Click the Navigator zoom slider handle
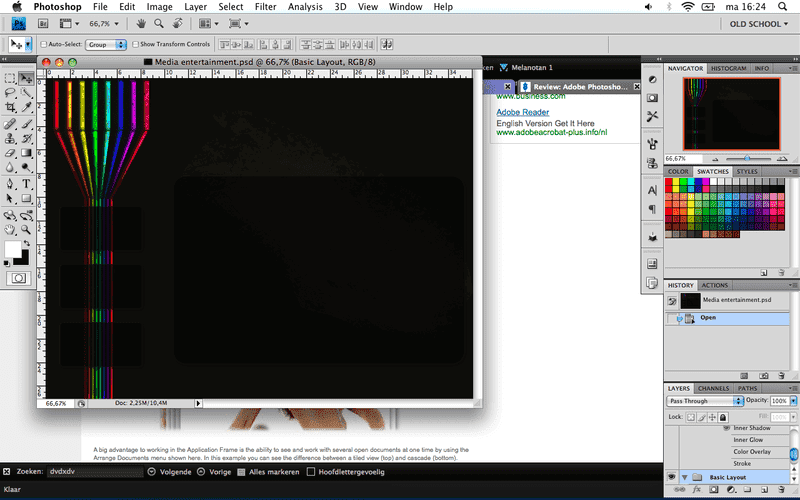Viewport: 800px width, 500px height. [746, 158]
